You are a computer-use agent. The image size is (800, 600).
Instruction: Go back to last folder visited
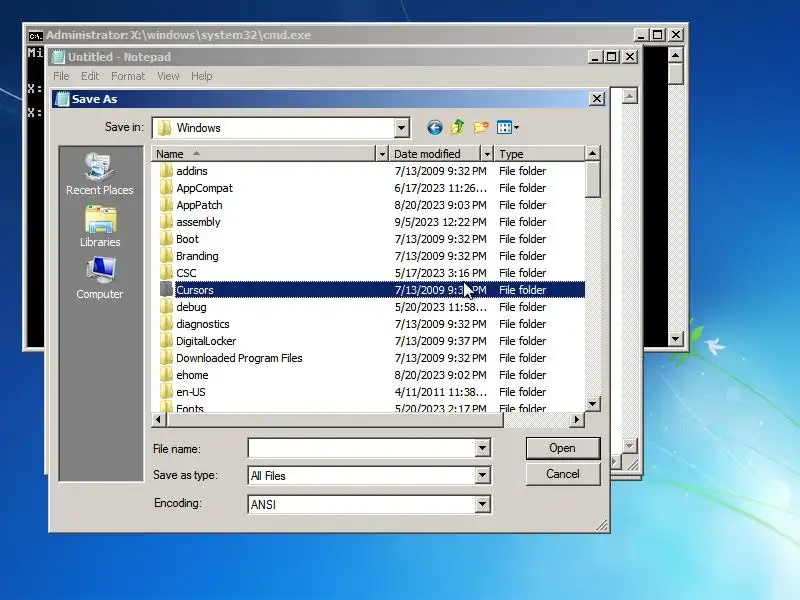[435, 128]
